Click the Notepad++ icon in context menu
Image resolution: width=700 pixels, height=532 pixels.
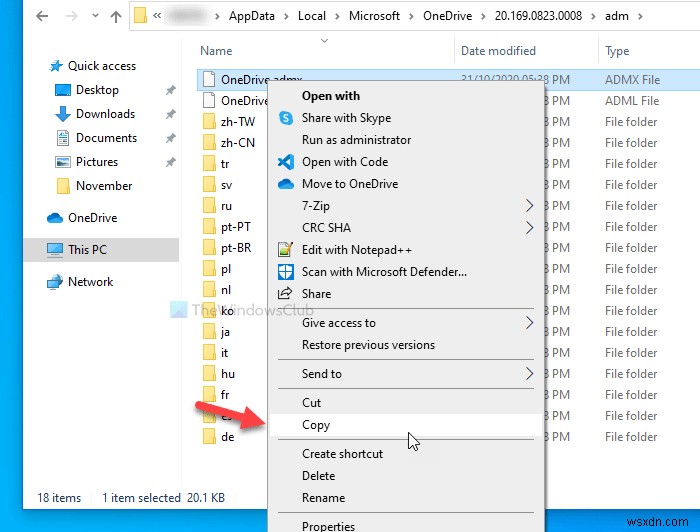(286, 250)
